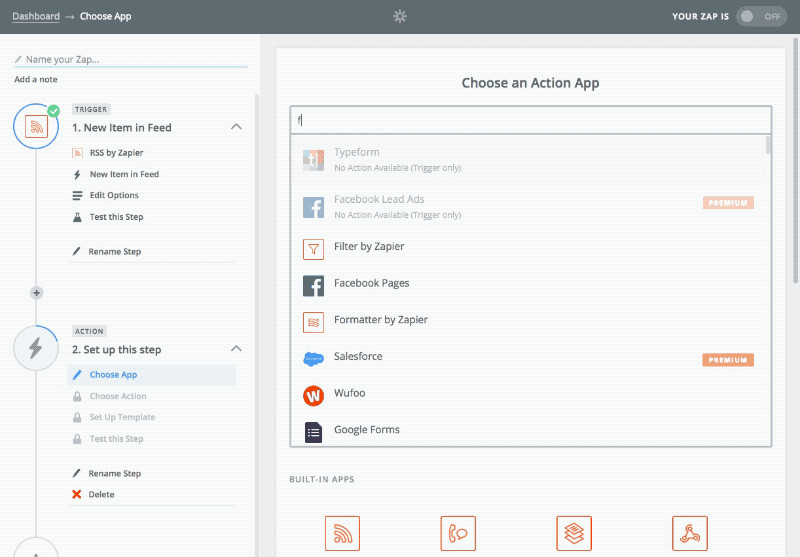The height and width of the screenshot is (557, 800).
Task: Click the lightning bolt action step icon
Action: pyautogui.click(x=36, y=348)
